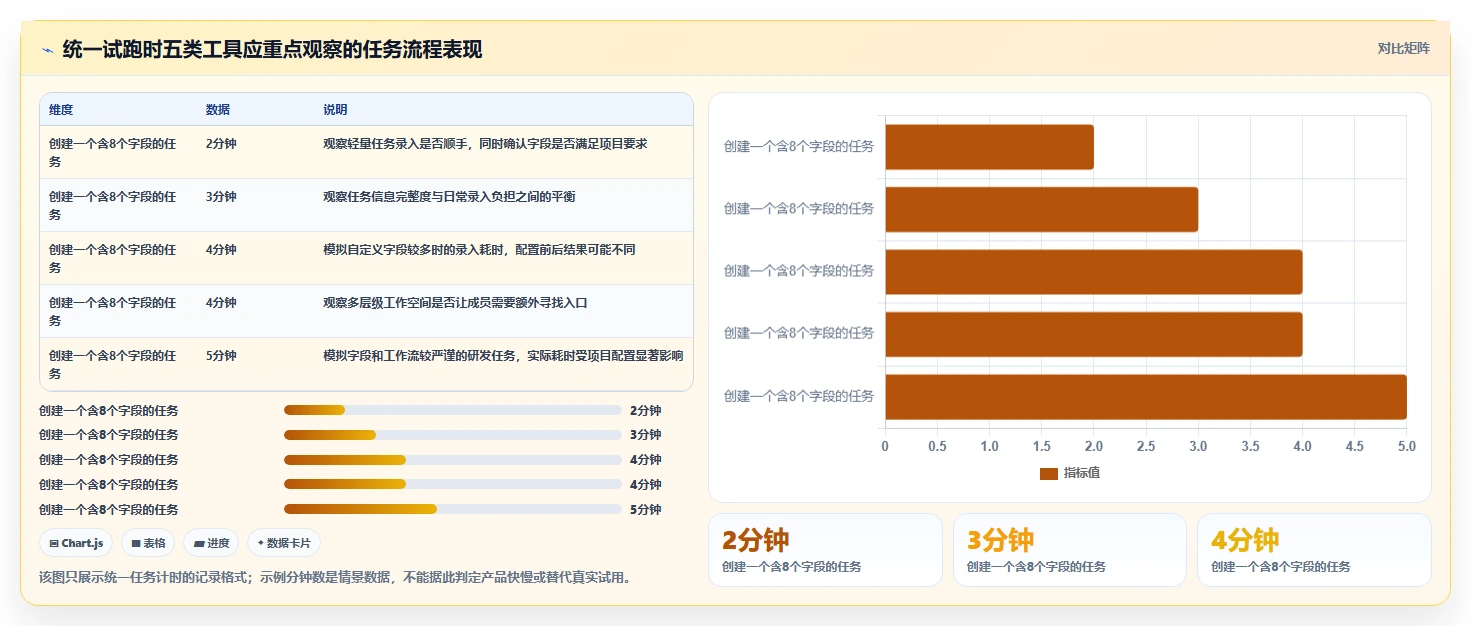This screenshot has width=1471, height=626.
Task: Click the description starting 模拟字段和工作流较严谨
Action: click(503, 356)
